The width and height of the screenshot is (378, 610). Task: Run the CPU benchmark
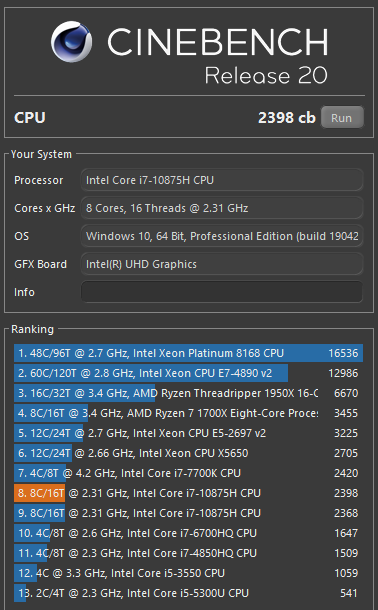click(342, 117)
